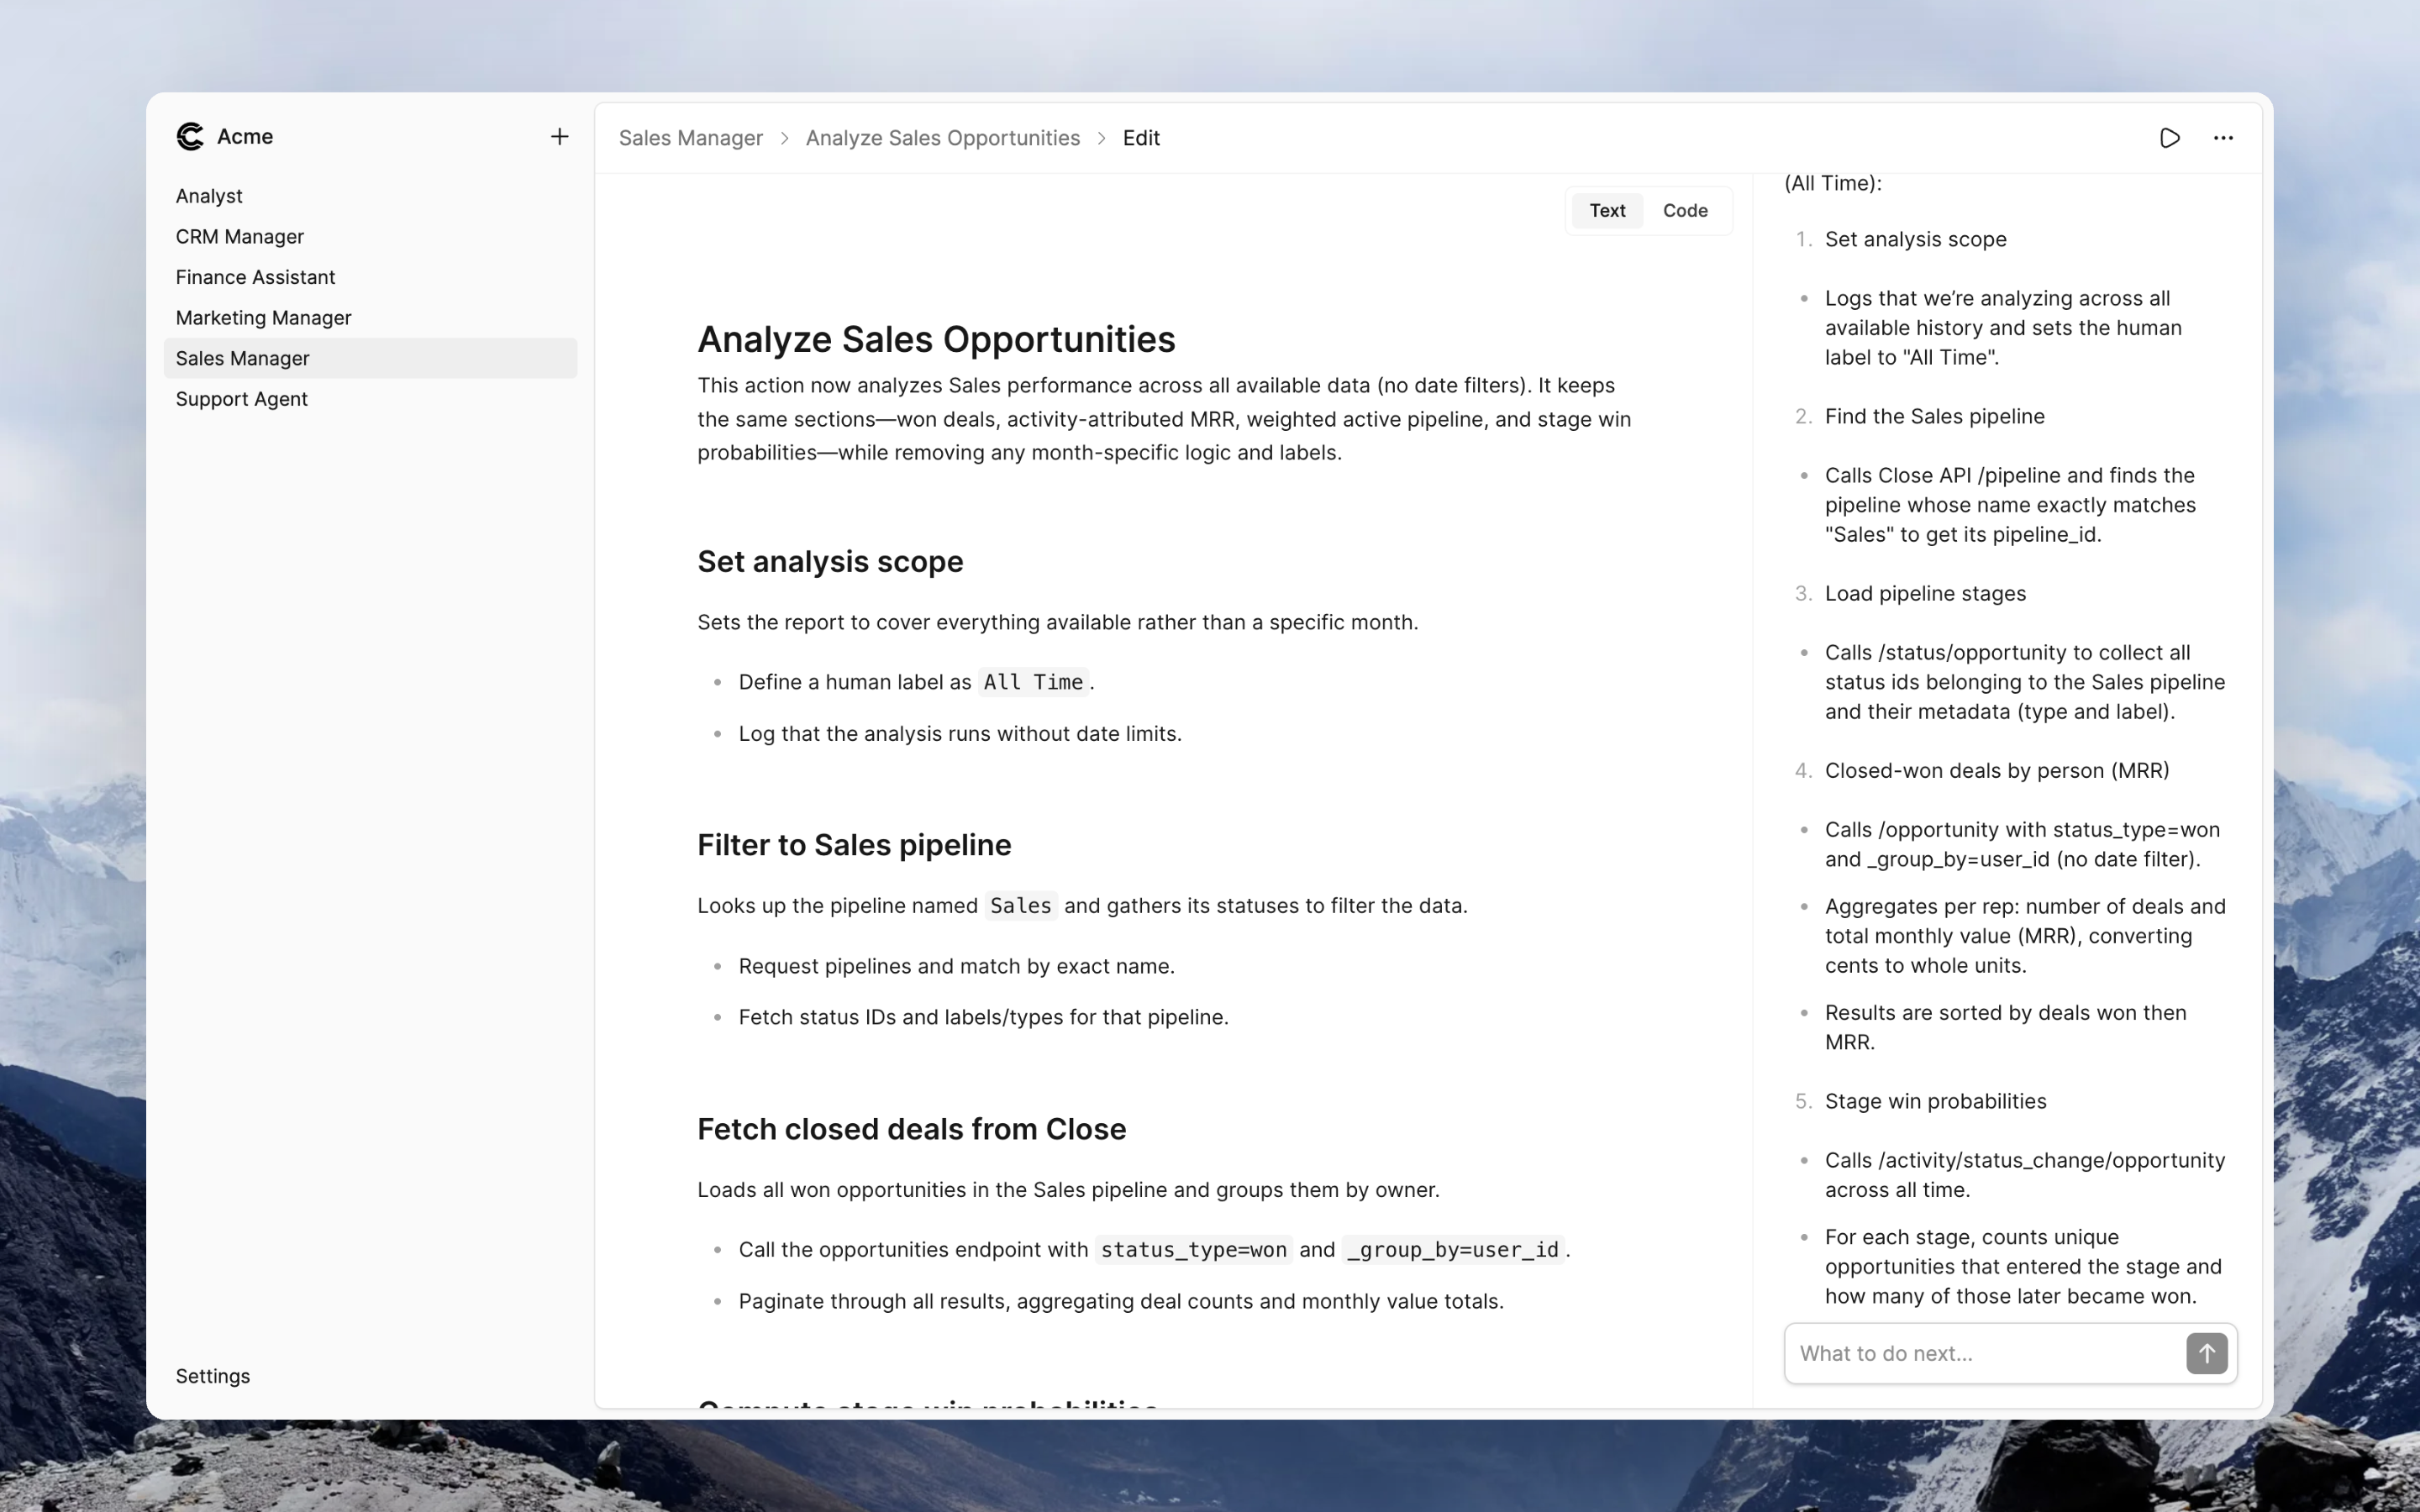
Task: Select CRM Manager in the sidebar
Action: click(240, 237)
